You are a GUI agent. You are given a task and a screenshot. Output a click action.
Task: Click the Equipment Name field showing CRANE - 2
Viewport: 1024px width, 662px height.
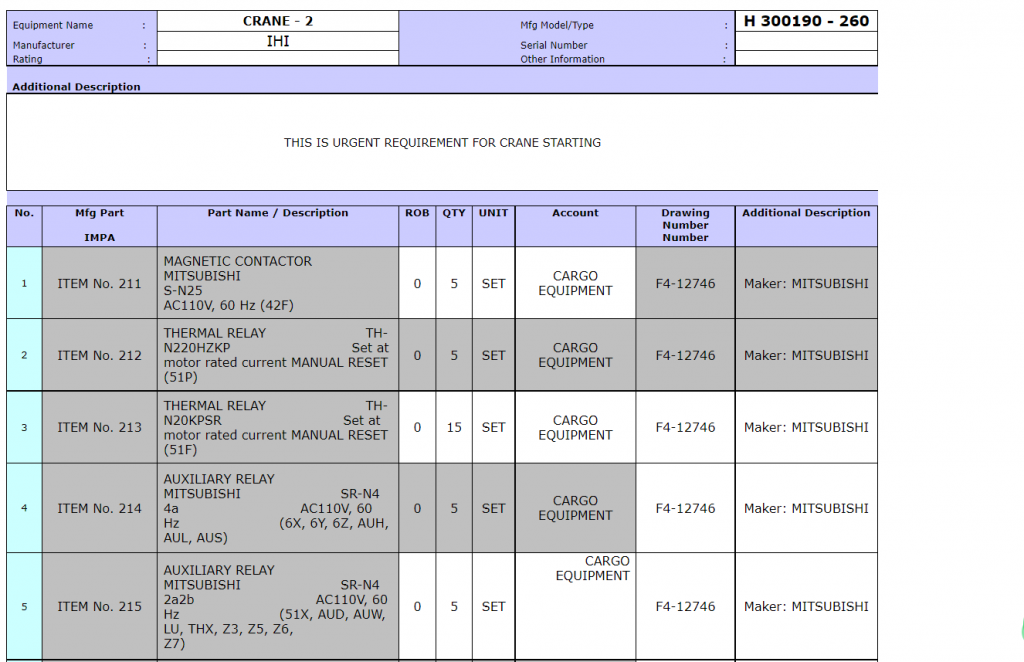[277, 21]
